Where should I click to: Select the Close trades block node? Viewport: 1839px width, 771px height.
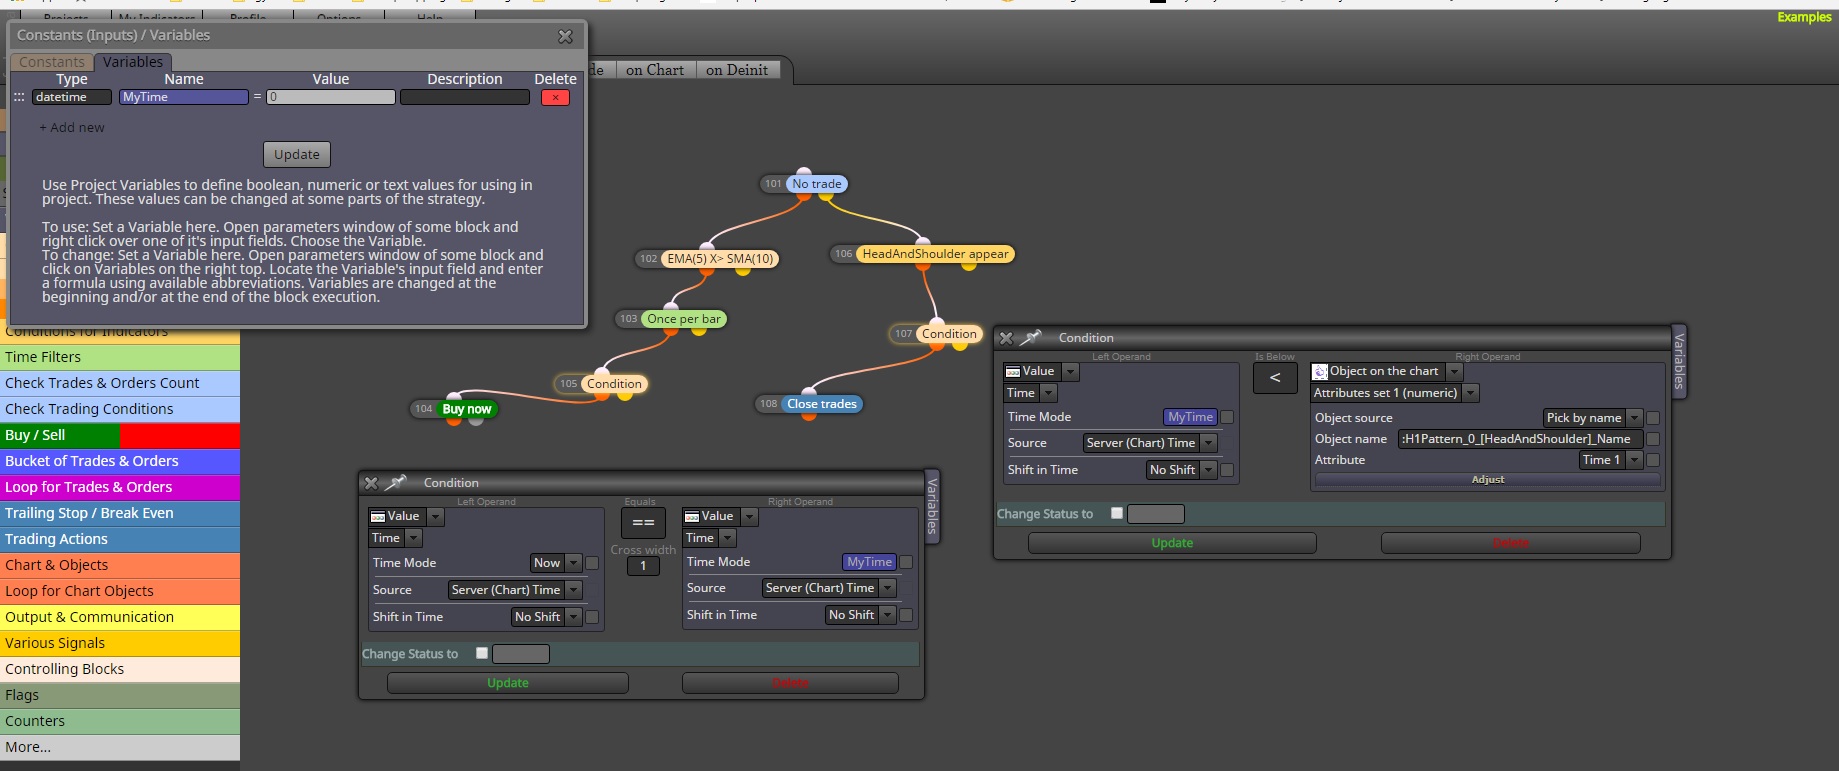pyautogui.click(x=821, y=404)
